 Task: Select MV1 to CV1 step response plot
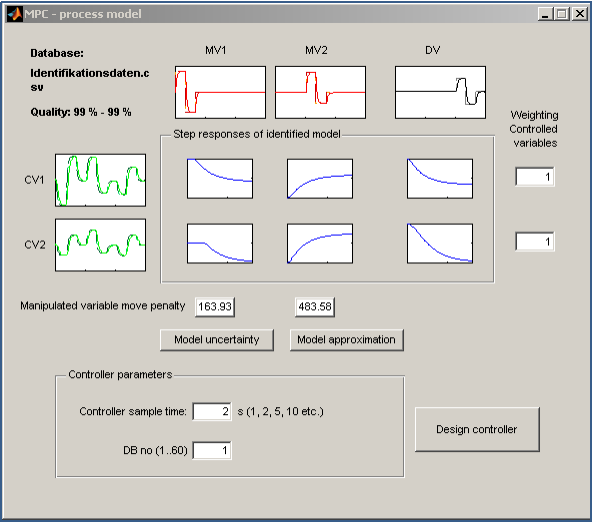(x=220, y=179)
